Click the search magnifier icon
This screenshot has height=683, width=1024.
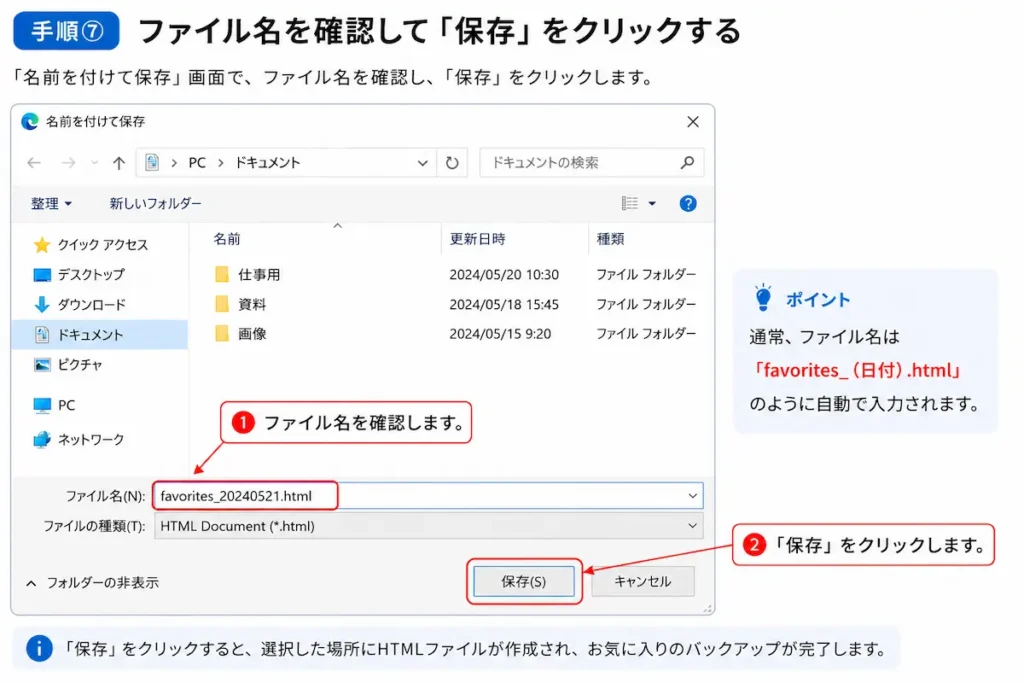pyautogui.click(x=687, y=163)
